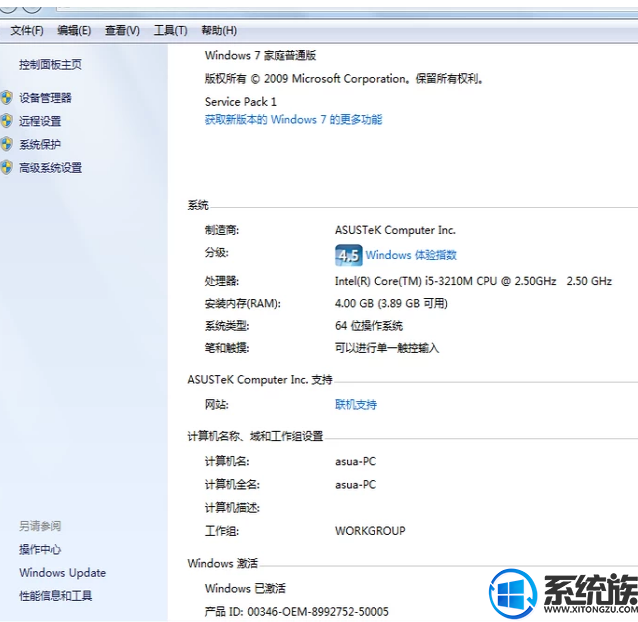The width and height of the screenshot is (638, 622).
Task: Select the RAM value 4.00 GB
Action: point(391,303)
